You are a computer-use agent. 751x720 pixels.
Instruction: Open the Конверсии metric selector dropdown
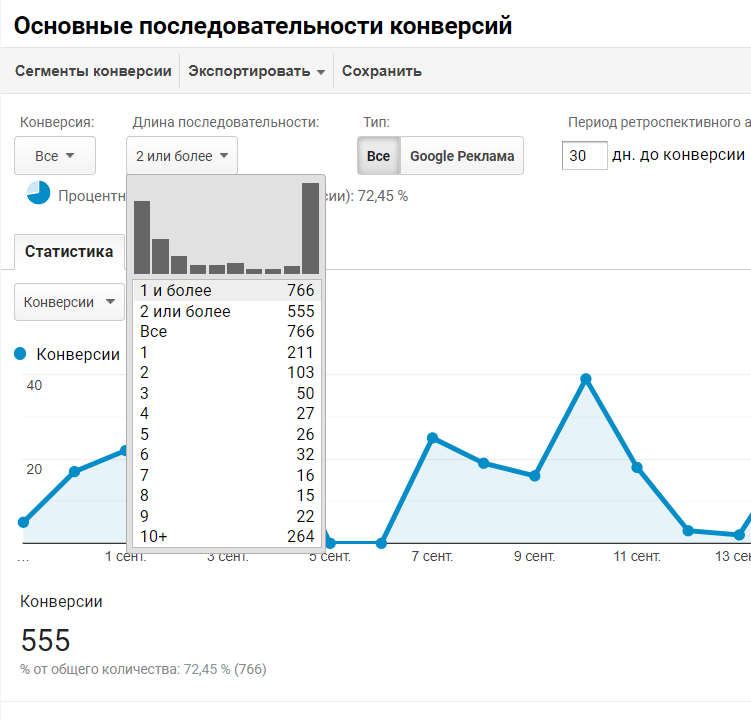click(x=69, y=302)
